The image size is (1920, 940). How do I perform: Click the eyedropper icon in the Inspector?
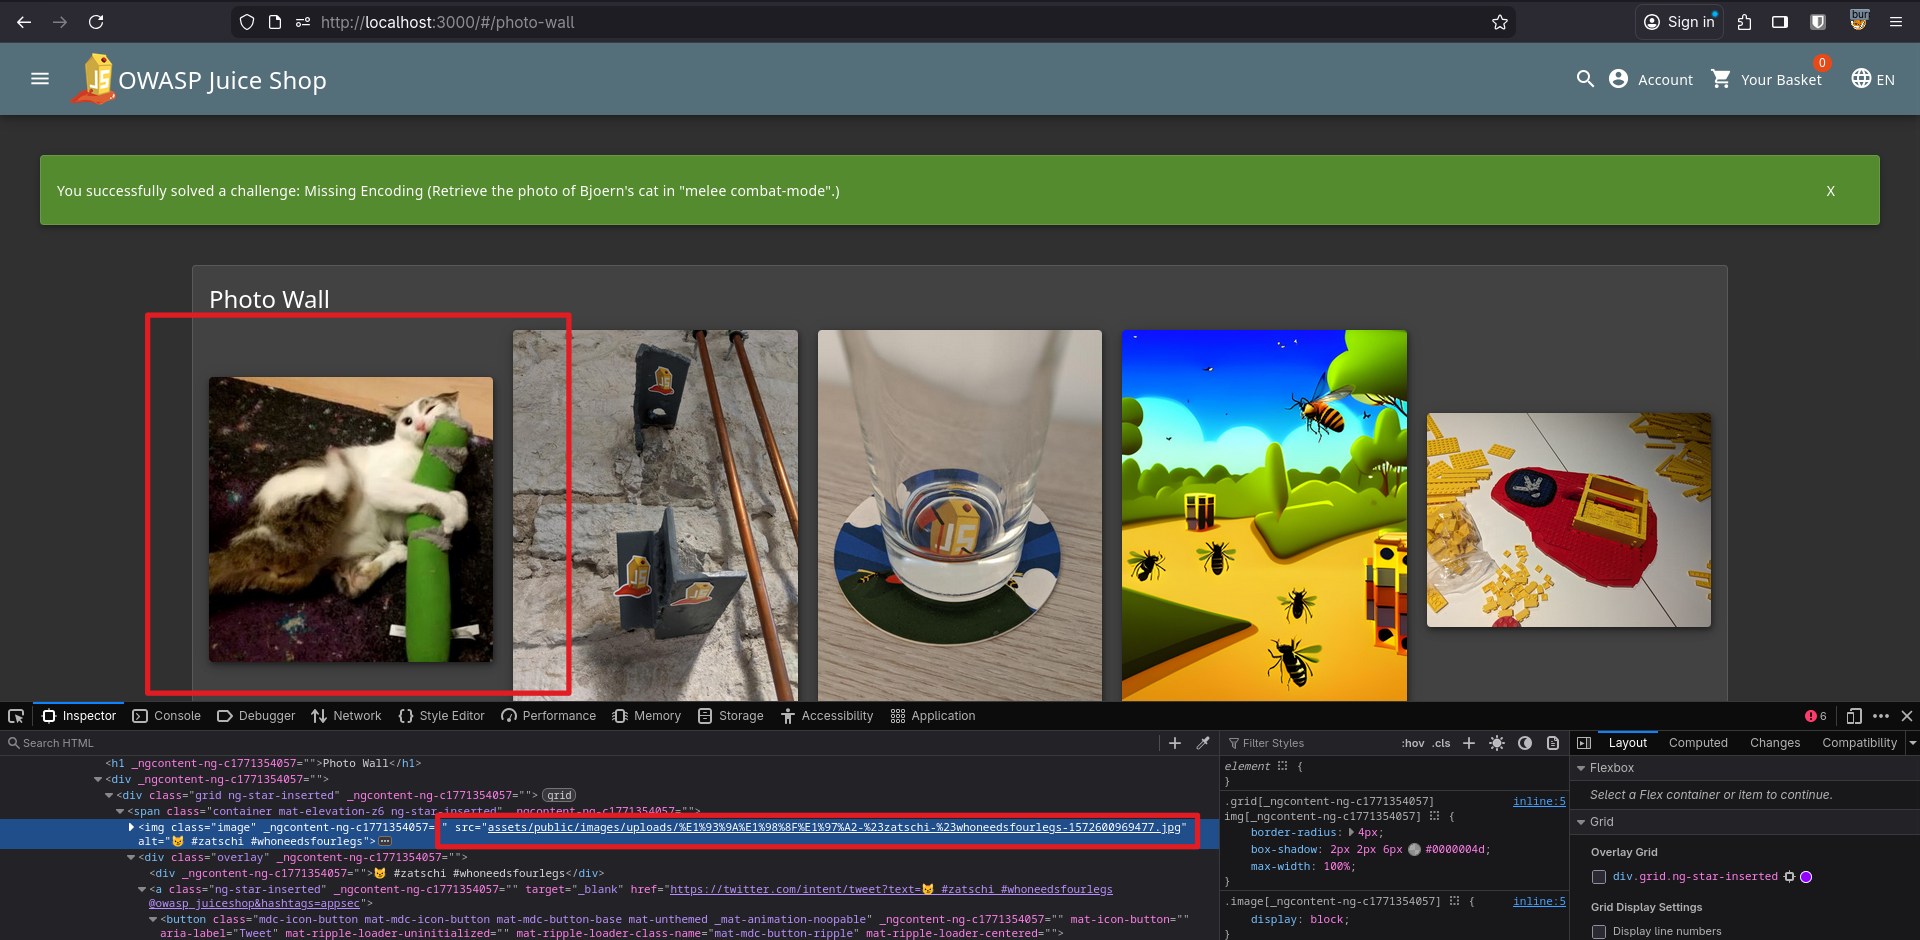(x=1203, y=743)
